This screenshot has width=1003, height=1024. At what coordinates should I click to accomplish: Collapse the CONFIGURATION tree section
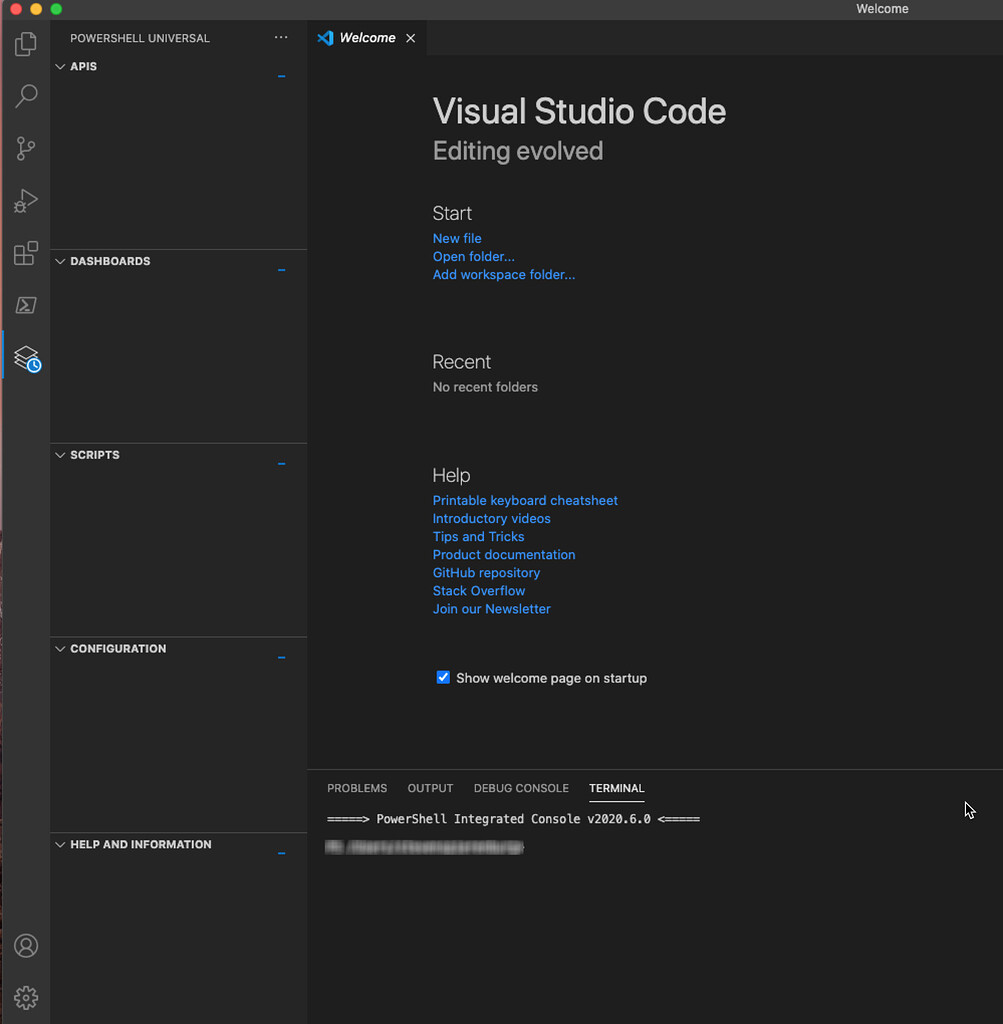tap(281, 657)
